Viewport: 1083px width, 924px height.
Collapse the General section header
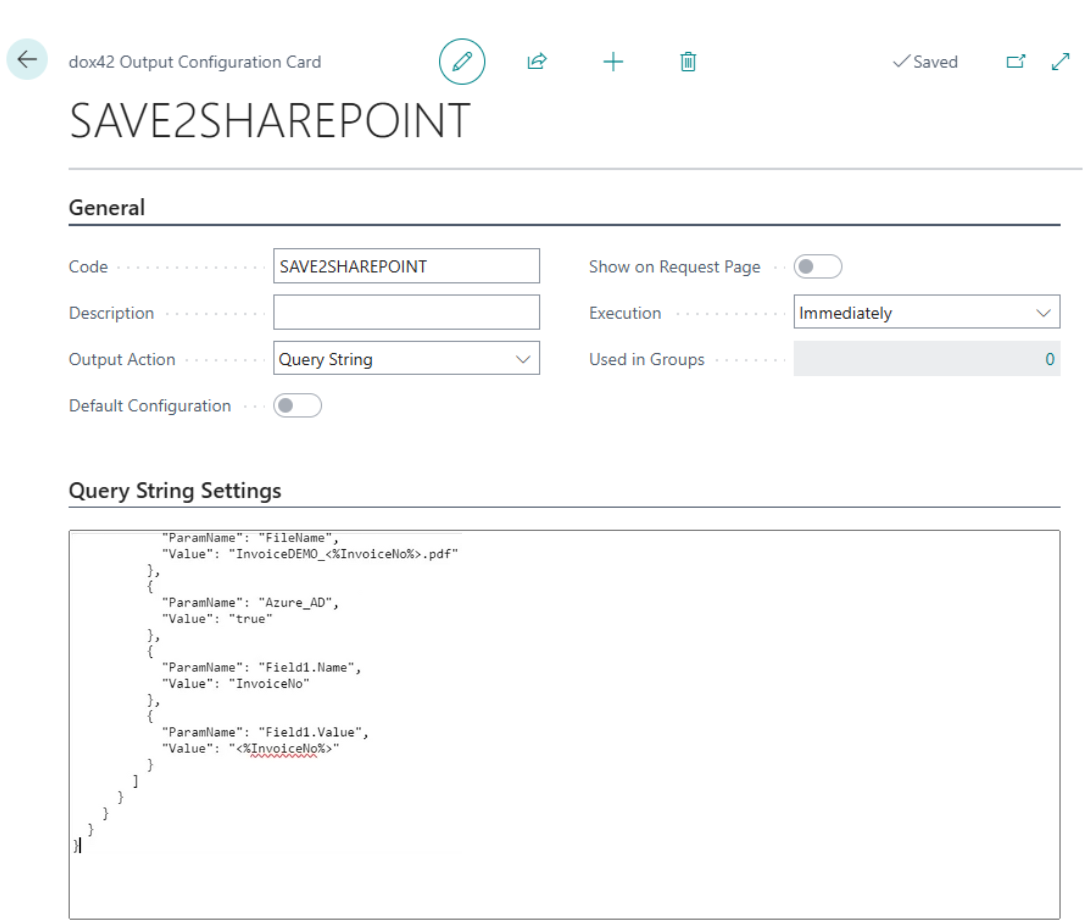[x=107, y=207]
